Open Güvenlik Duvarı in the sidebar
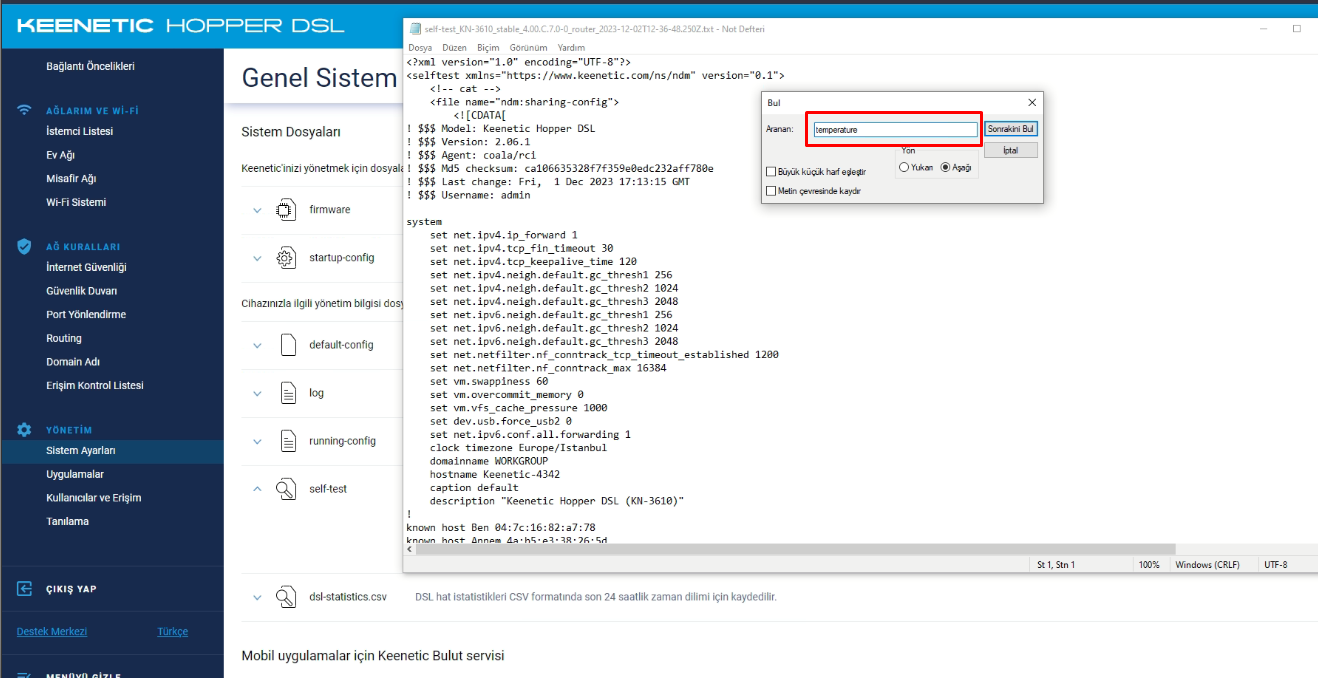 pos(81,291)
